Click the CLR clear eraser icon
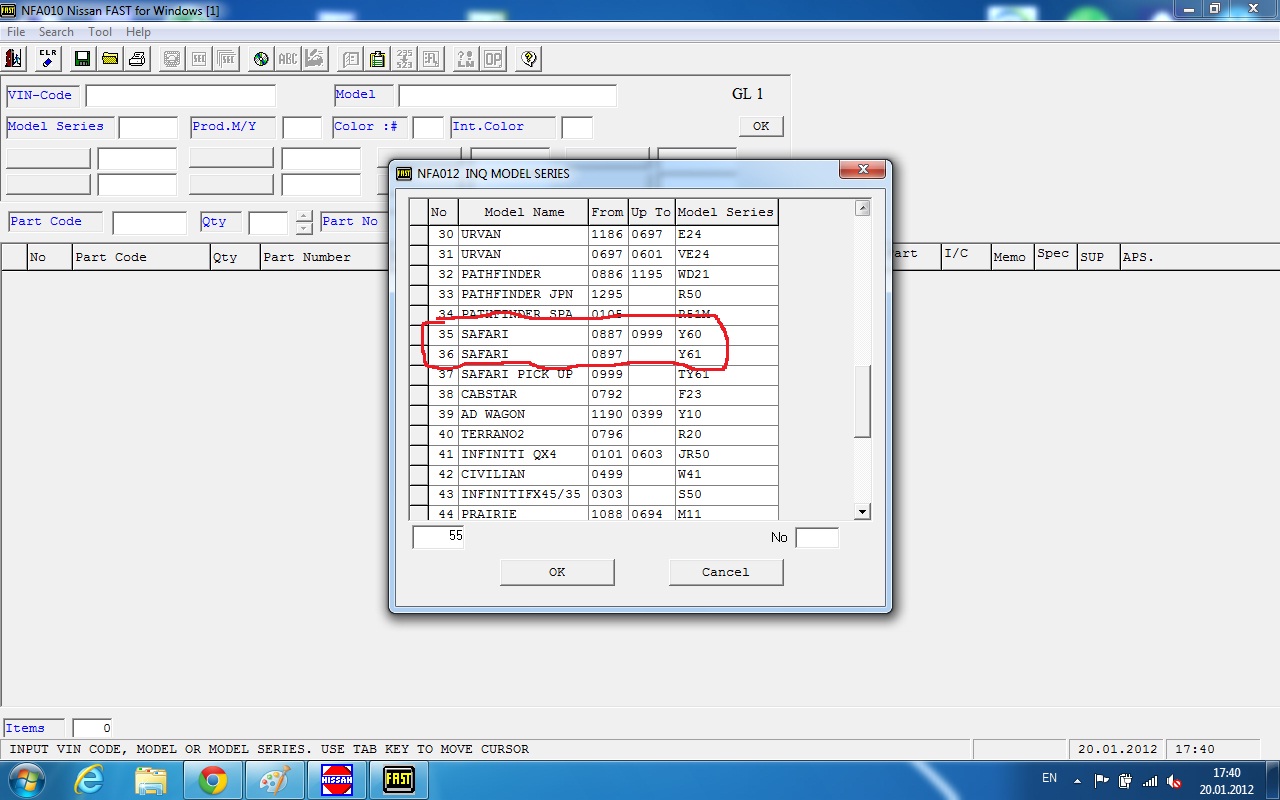The image size is (1280, 800). click(x=48, y=59)
